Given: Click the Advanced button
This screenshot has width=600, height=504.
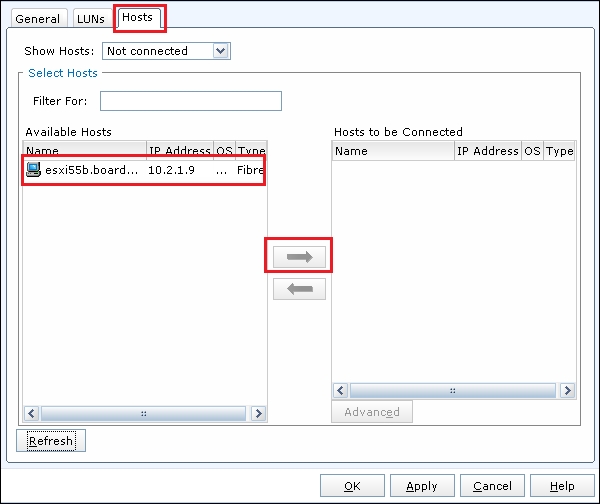Looking at the screenshot, I should pyautogui.click(x=372, y=412).
